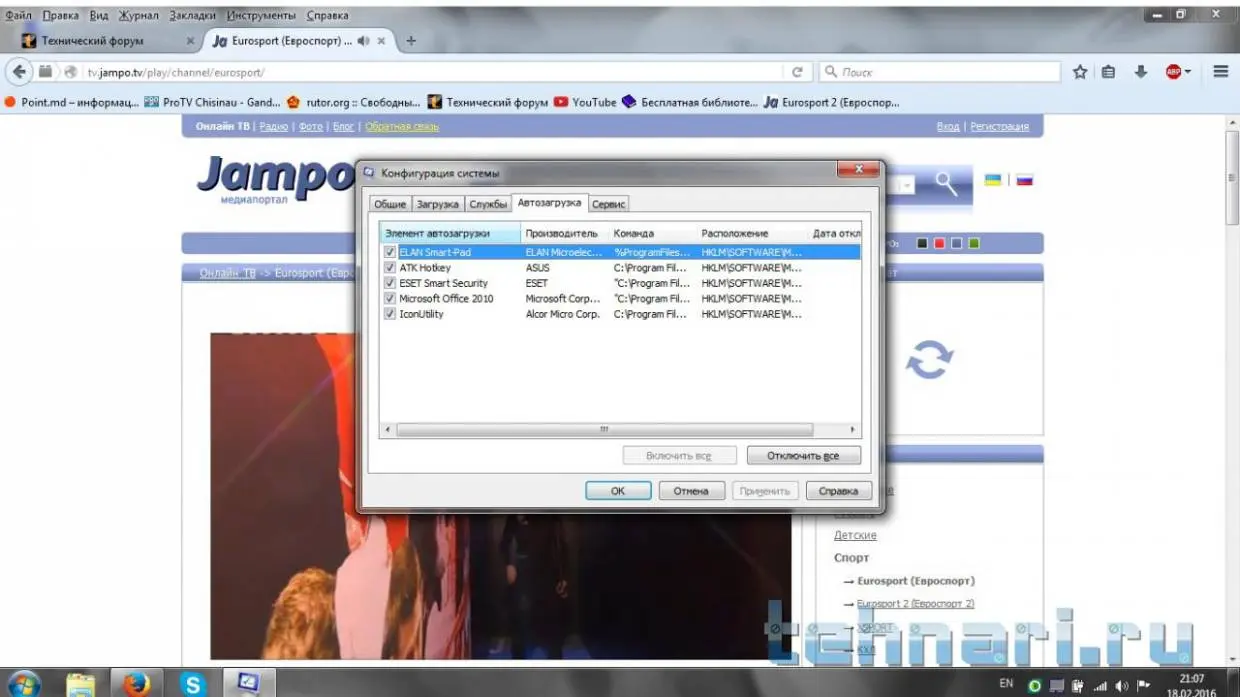1240x697 pixels.
Task: Uncheck ESET Smart Security startup item
Action: [390, 283]
